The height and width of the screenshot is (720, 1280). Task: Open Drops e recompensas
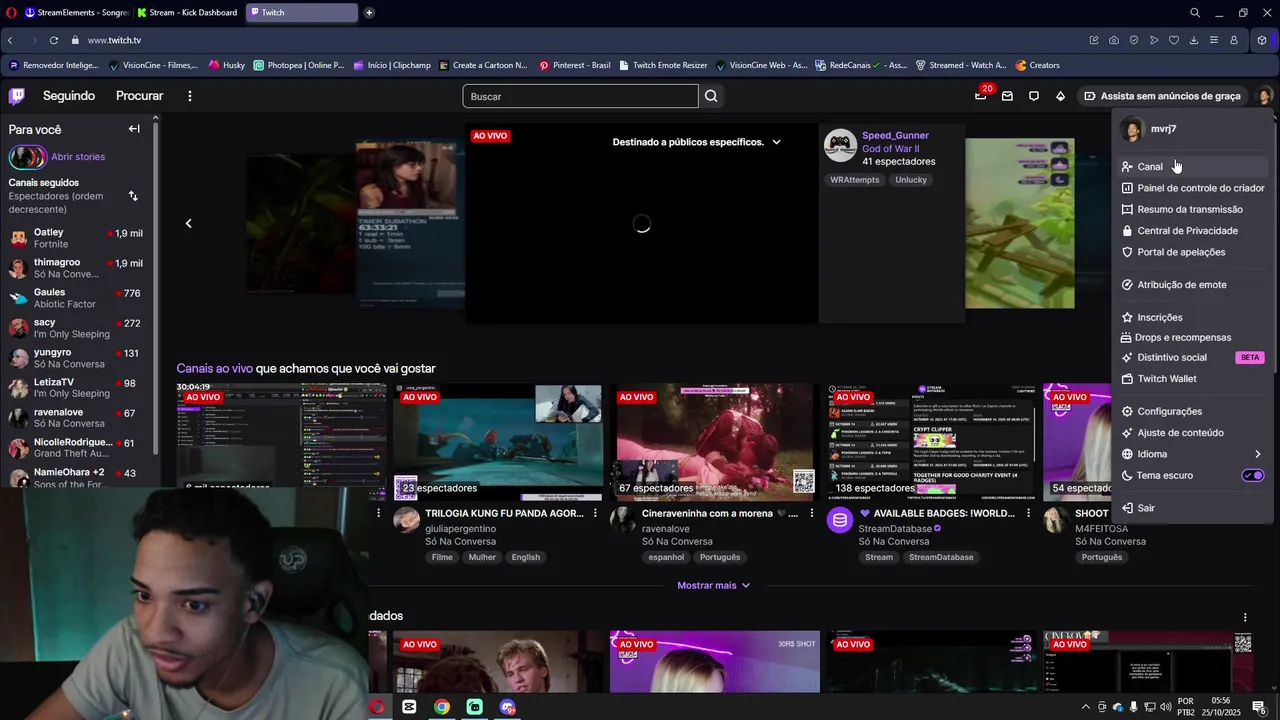(x=1193, y=337)
